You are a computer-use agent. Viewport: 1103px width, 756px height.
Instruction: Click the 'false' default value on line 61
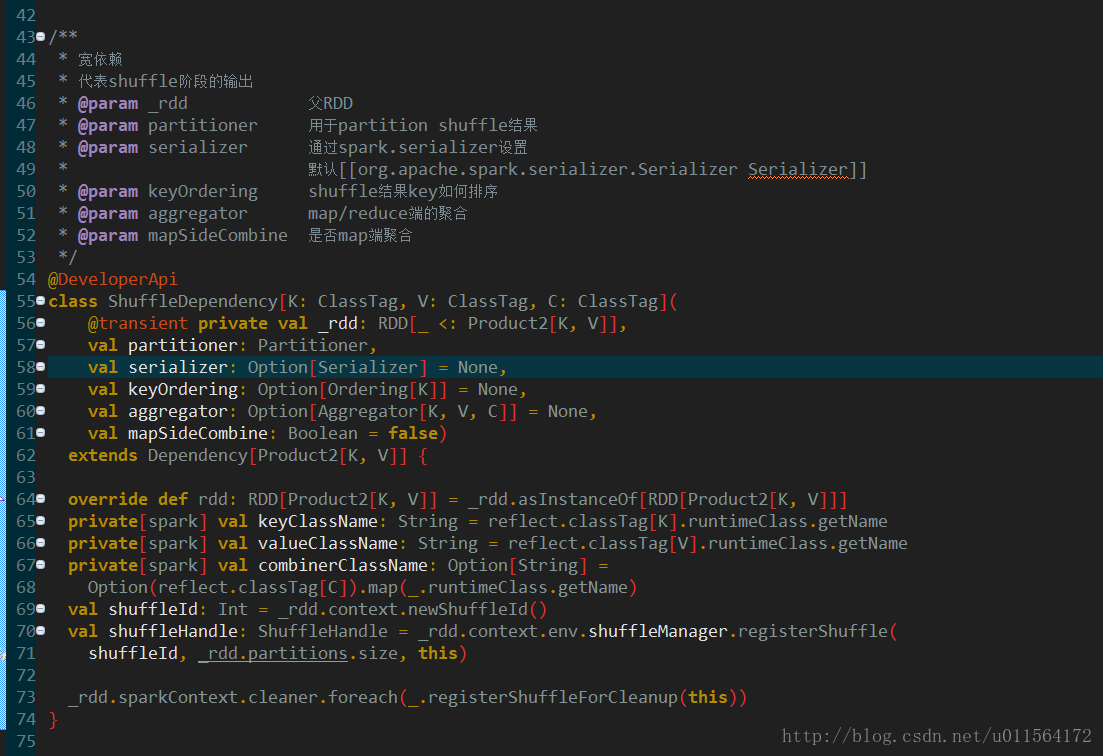coord(413,433)
